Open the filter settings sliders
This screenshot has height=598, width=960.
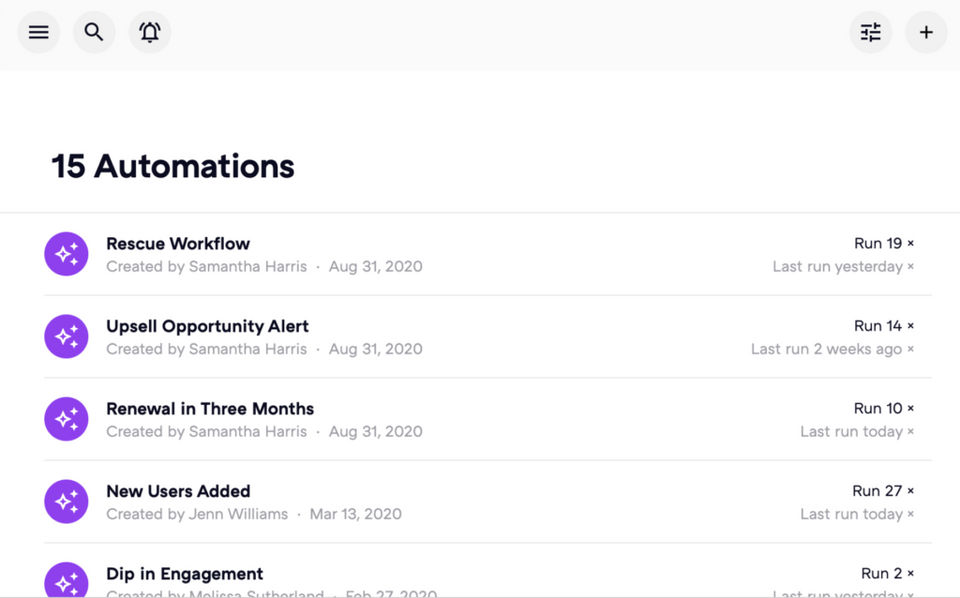tap(871, 32)
